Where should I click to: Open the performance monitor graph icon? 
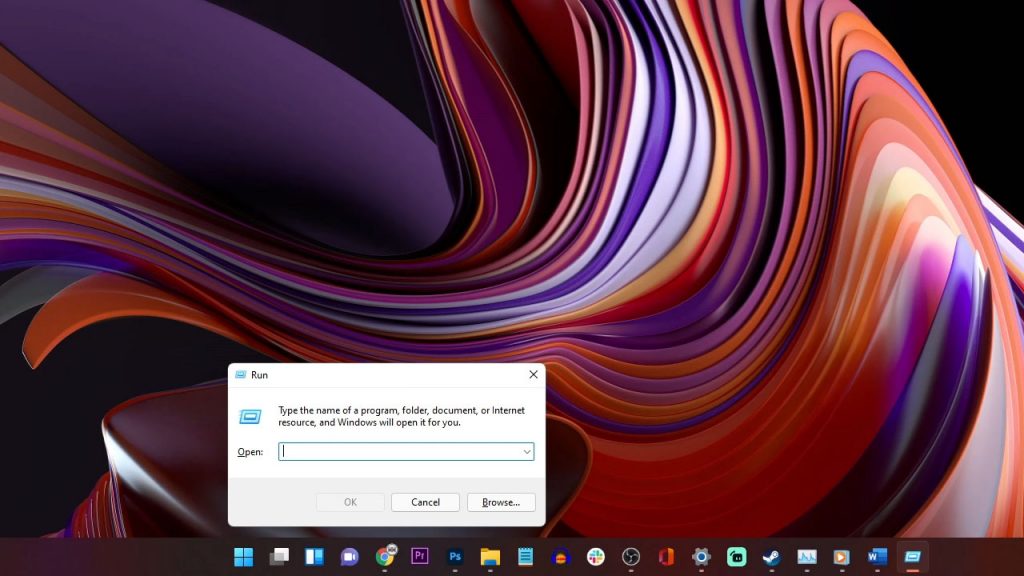pyautogui.click(x=807, y=556)
